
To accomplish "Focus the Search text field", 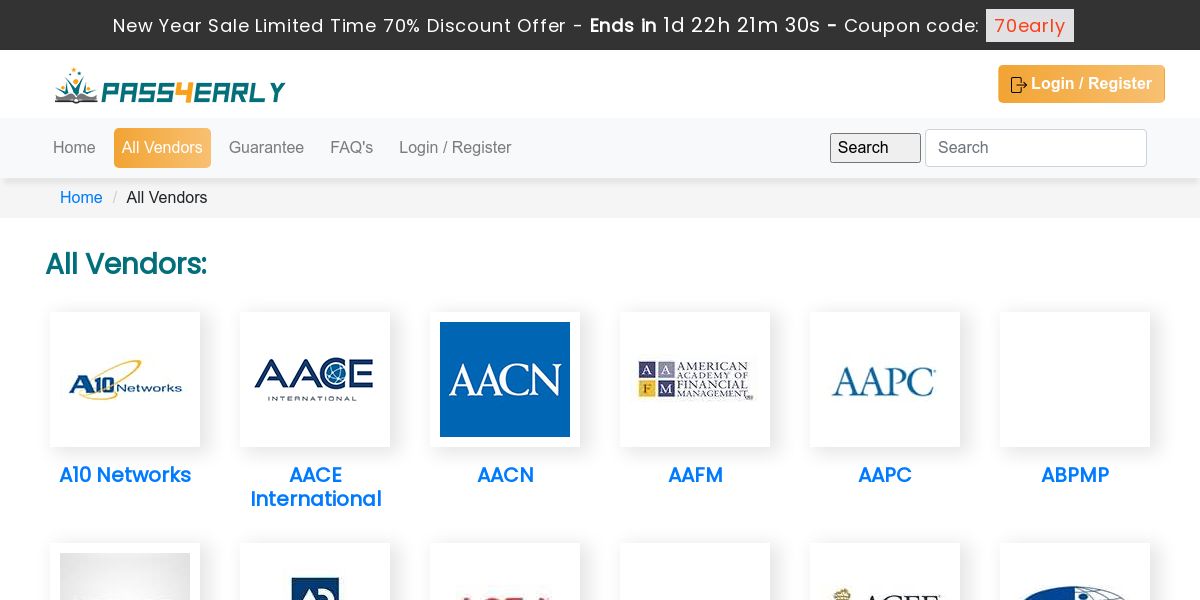I will [x=1036, y=148].
